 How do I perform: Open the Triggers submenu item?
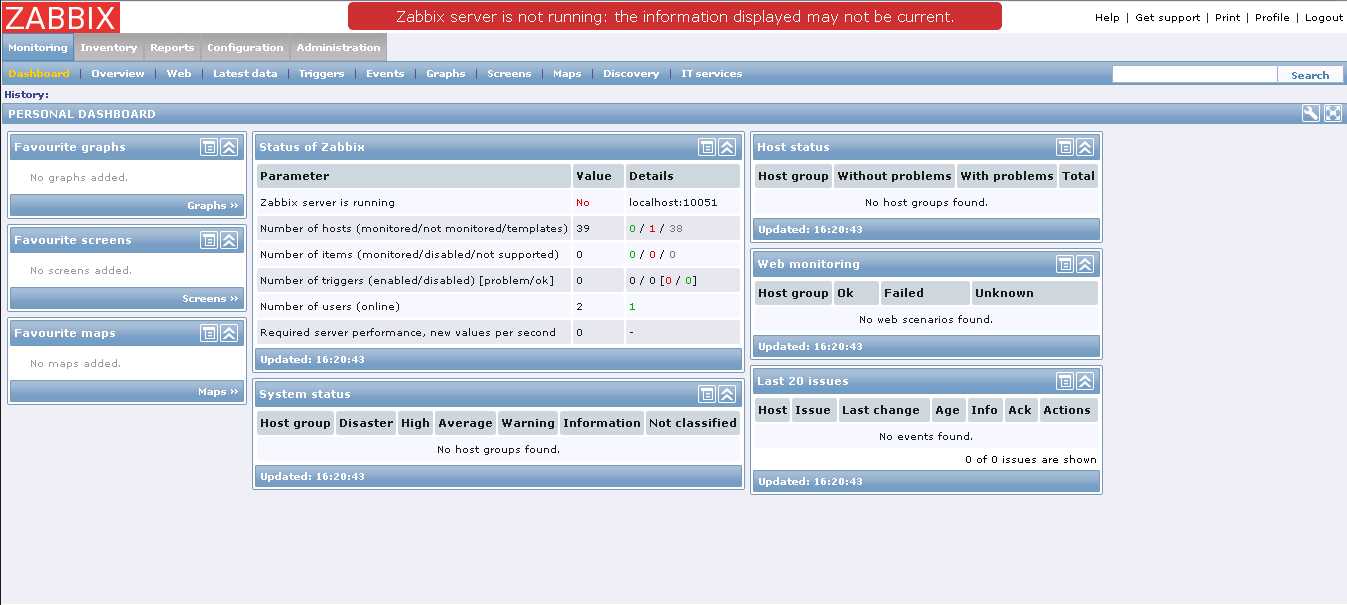click(x=321, y=74)
